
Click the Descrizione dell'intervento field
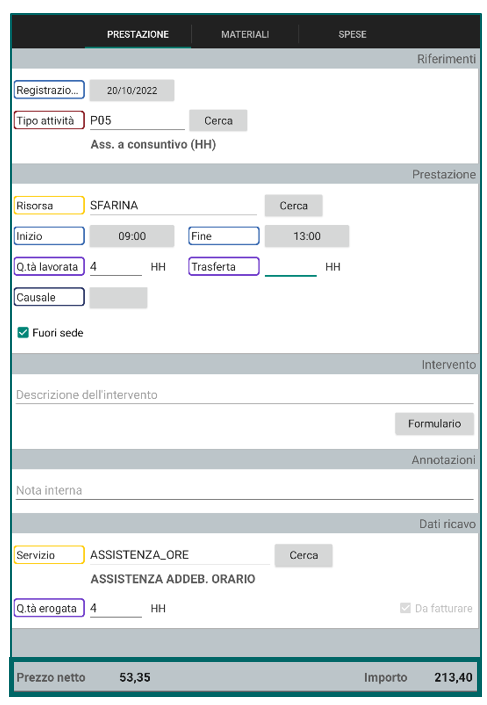point(245,395)
